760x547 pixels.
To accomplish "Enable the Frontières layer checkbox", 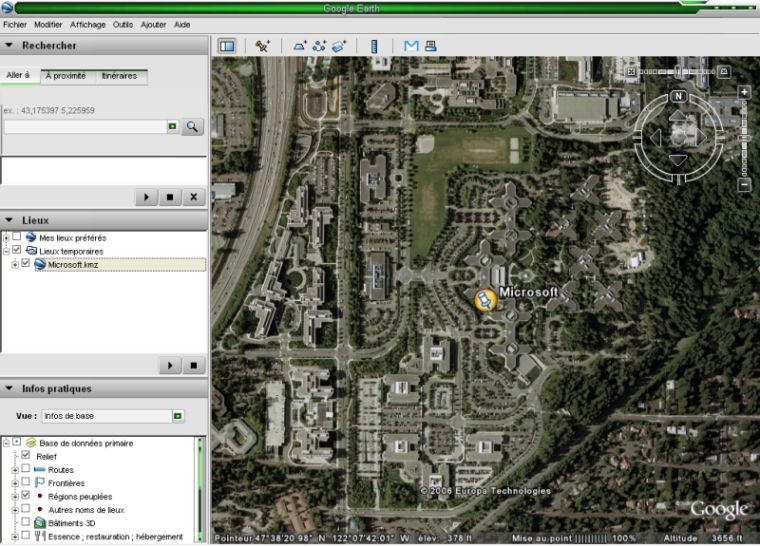I will [26, 482].
